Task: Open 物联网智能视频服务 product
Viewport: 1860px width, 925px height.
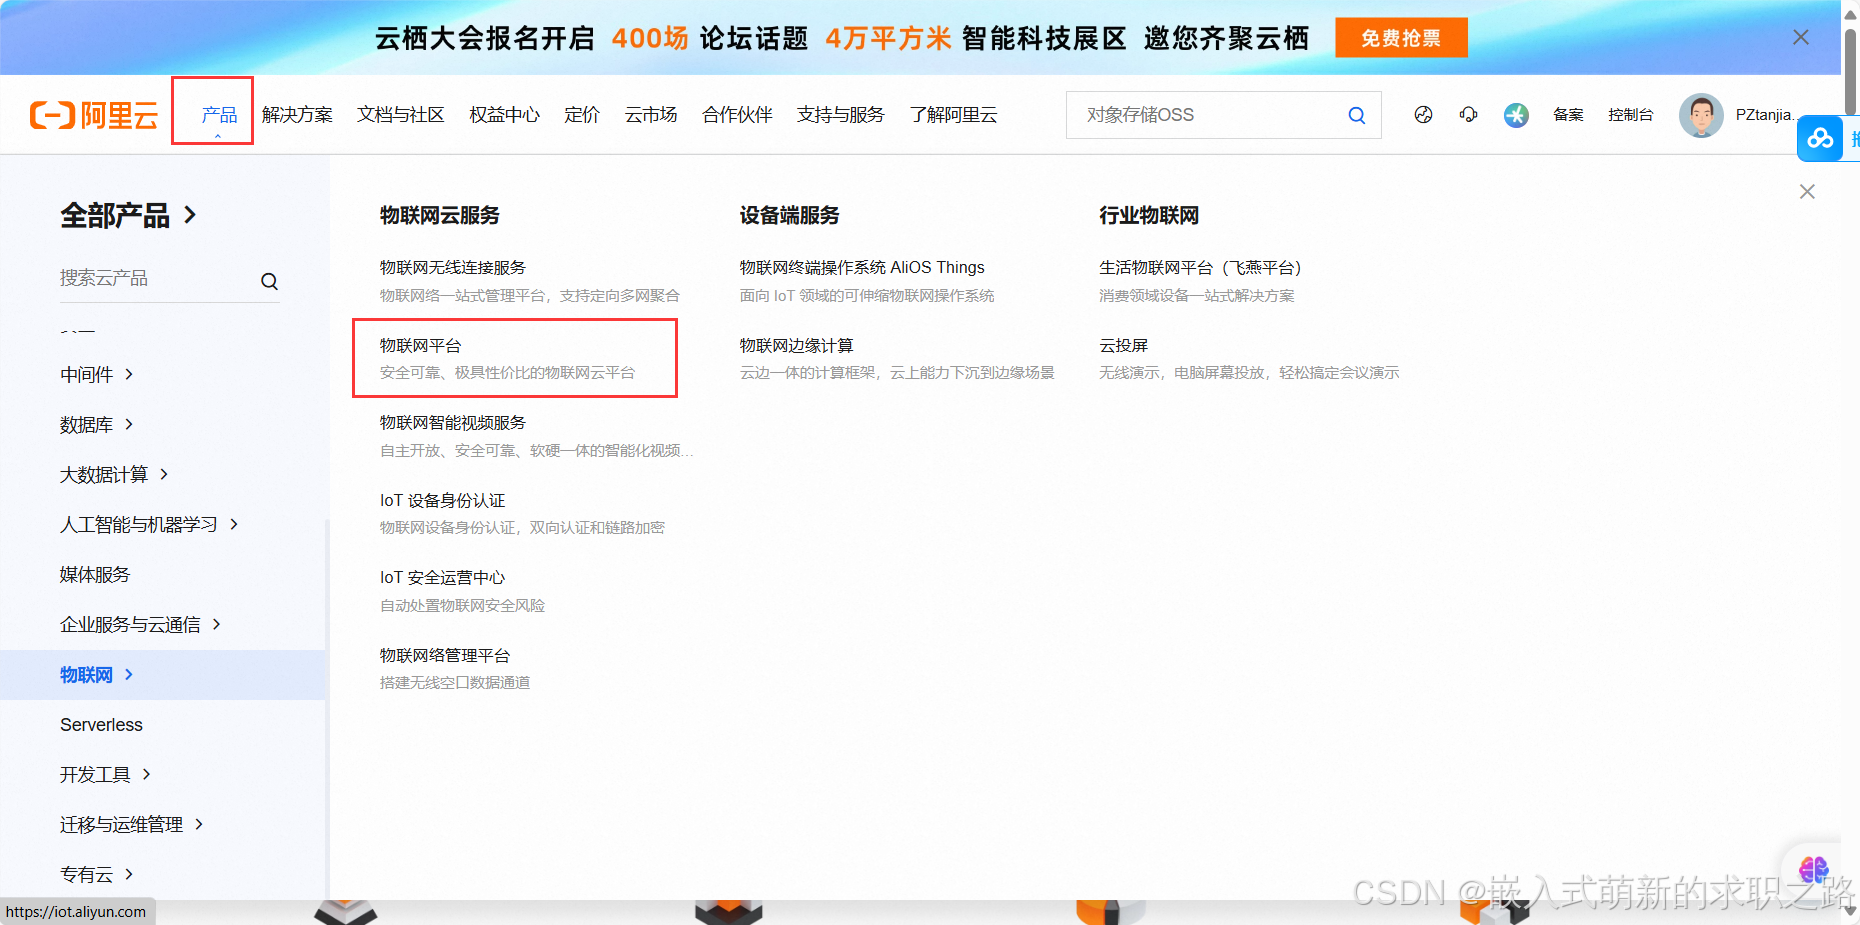Action: coord(453,423)
